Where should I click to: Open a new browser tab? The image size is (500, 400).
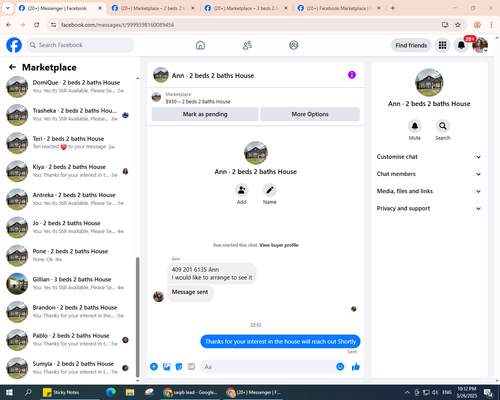click(393, 8)
